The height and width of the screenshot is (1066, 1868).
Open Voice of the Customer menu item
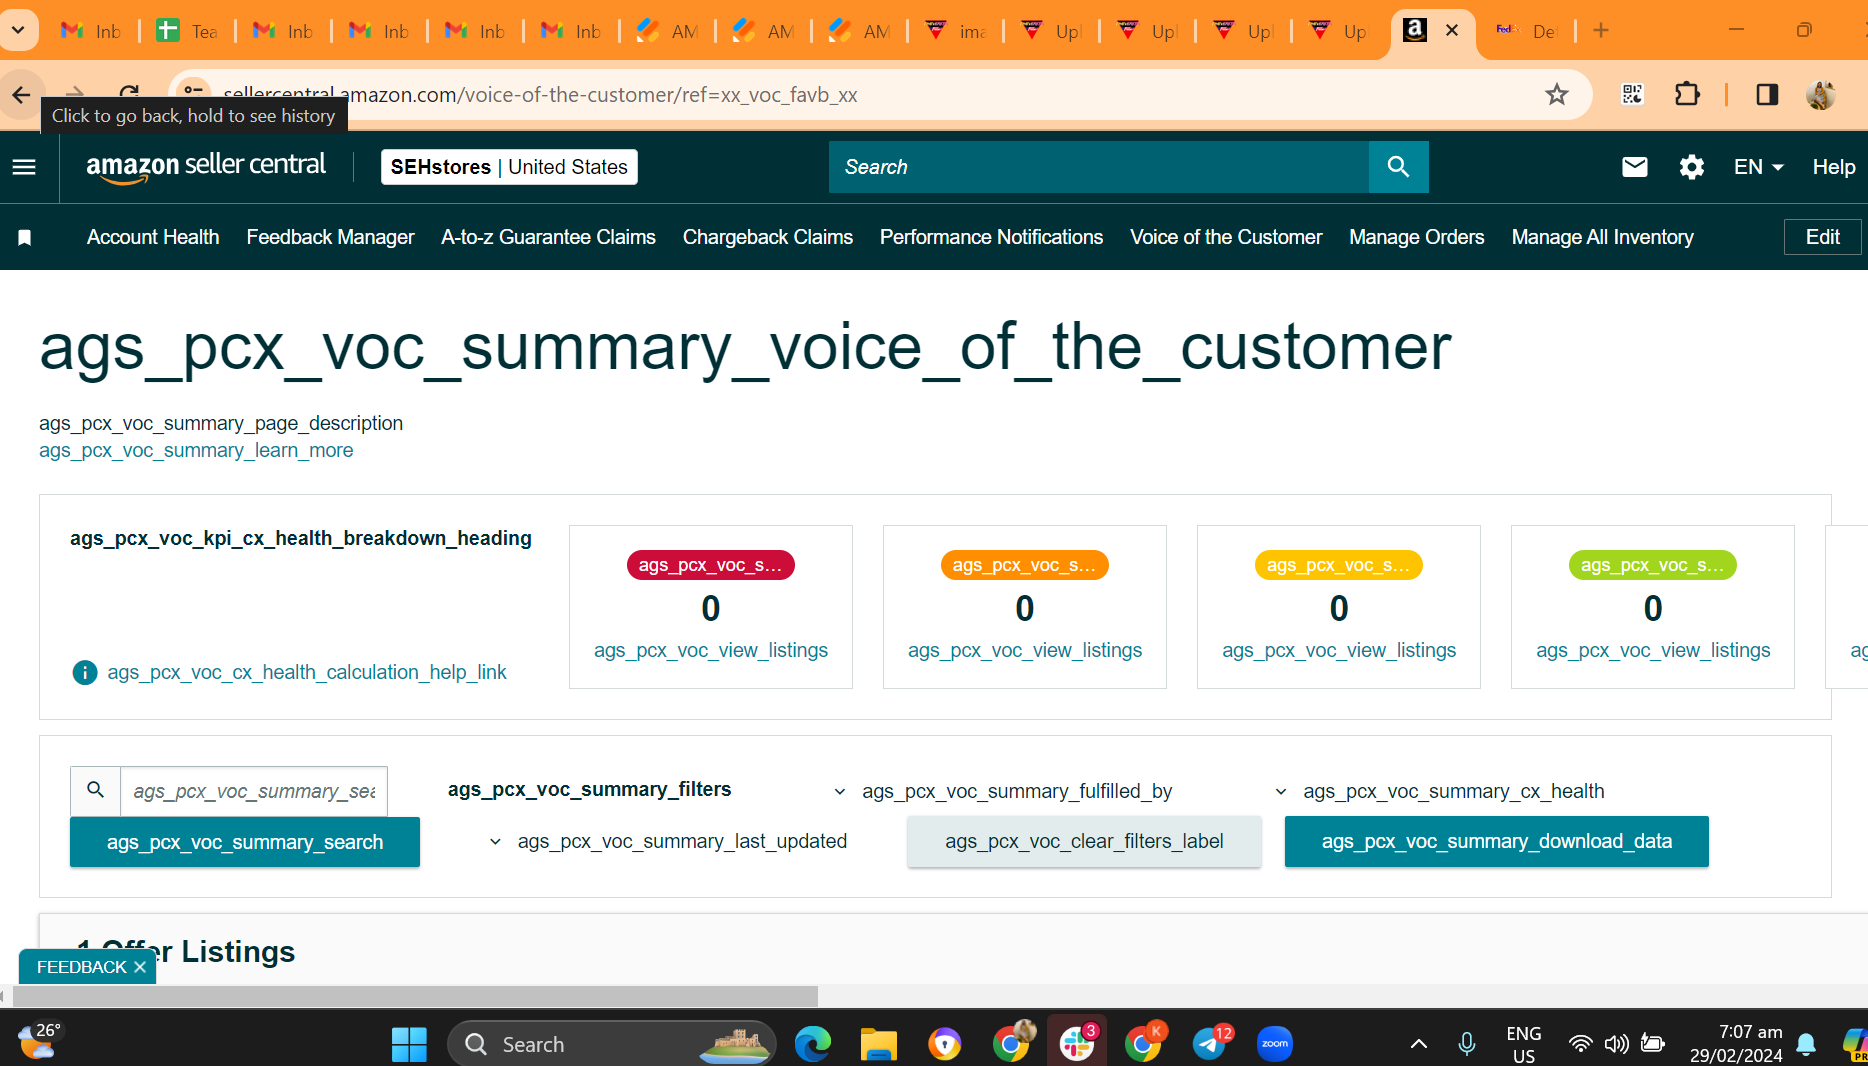tap(1226, 237)
